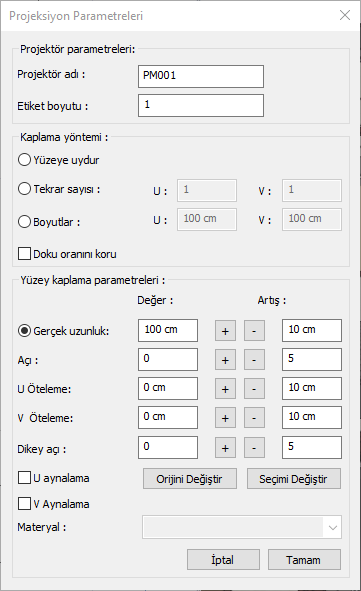
Task: Close the Projeksiyon Parametreleri dialog
Action: (345, 15)
